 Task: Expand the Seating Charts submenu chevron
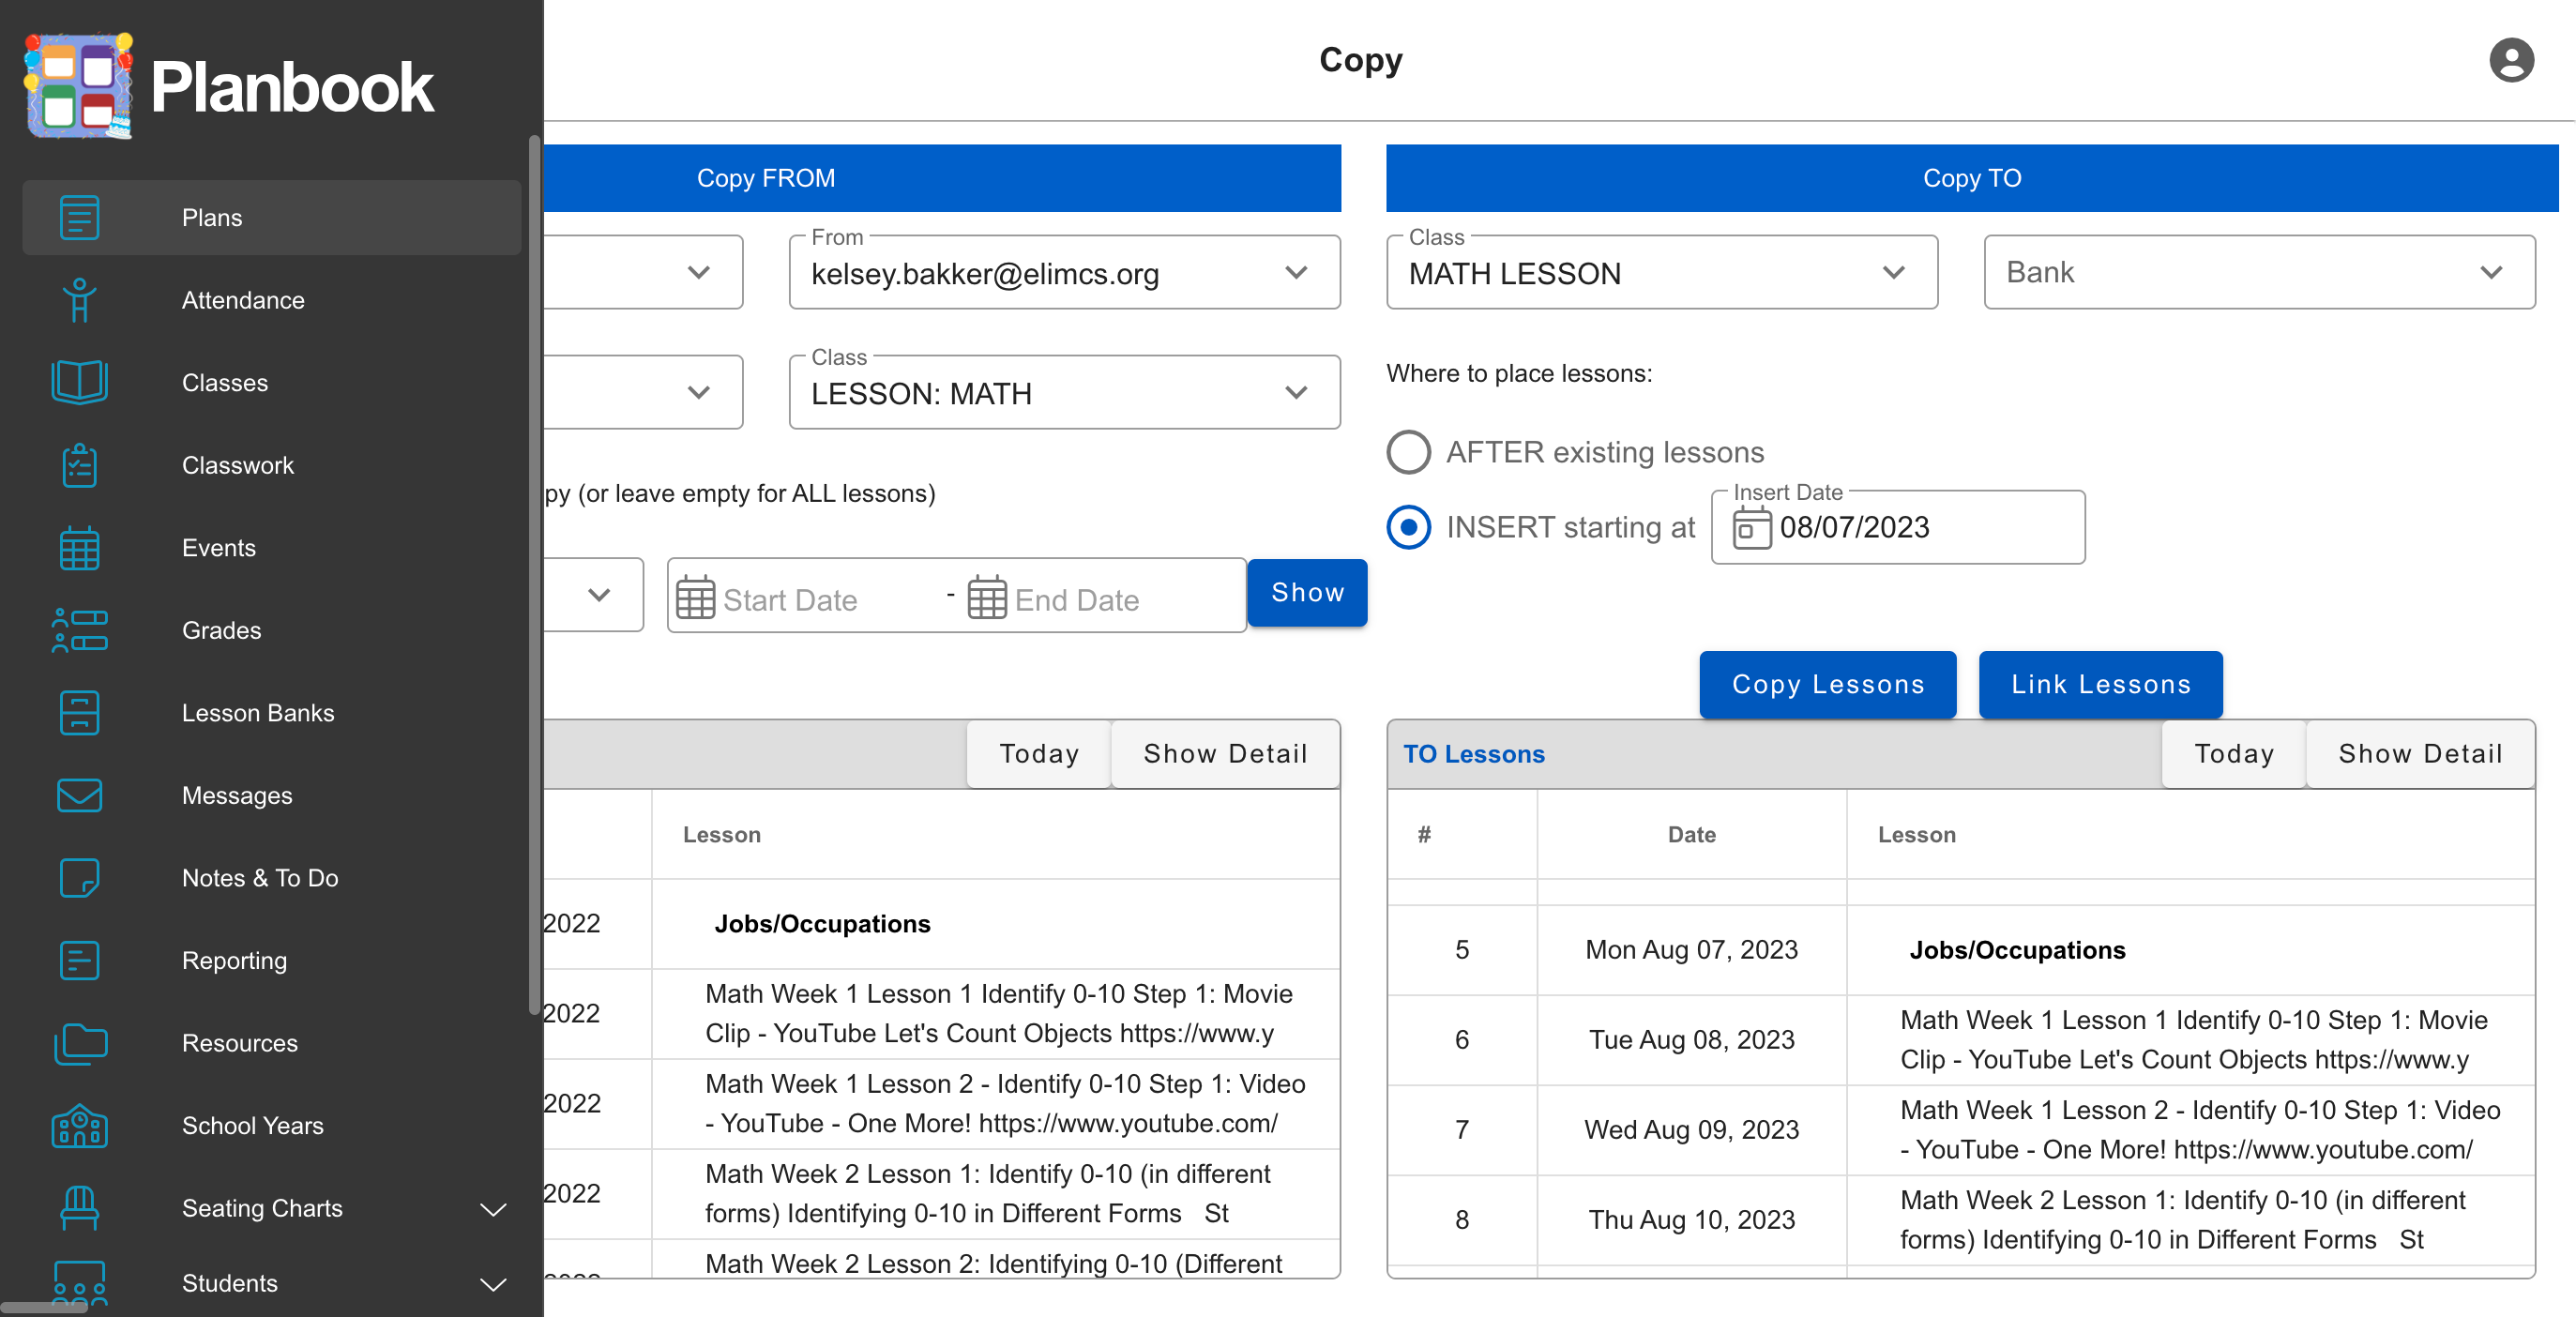click(x=493, y=1209)
